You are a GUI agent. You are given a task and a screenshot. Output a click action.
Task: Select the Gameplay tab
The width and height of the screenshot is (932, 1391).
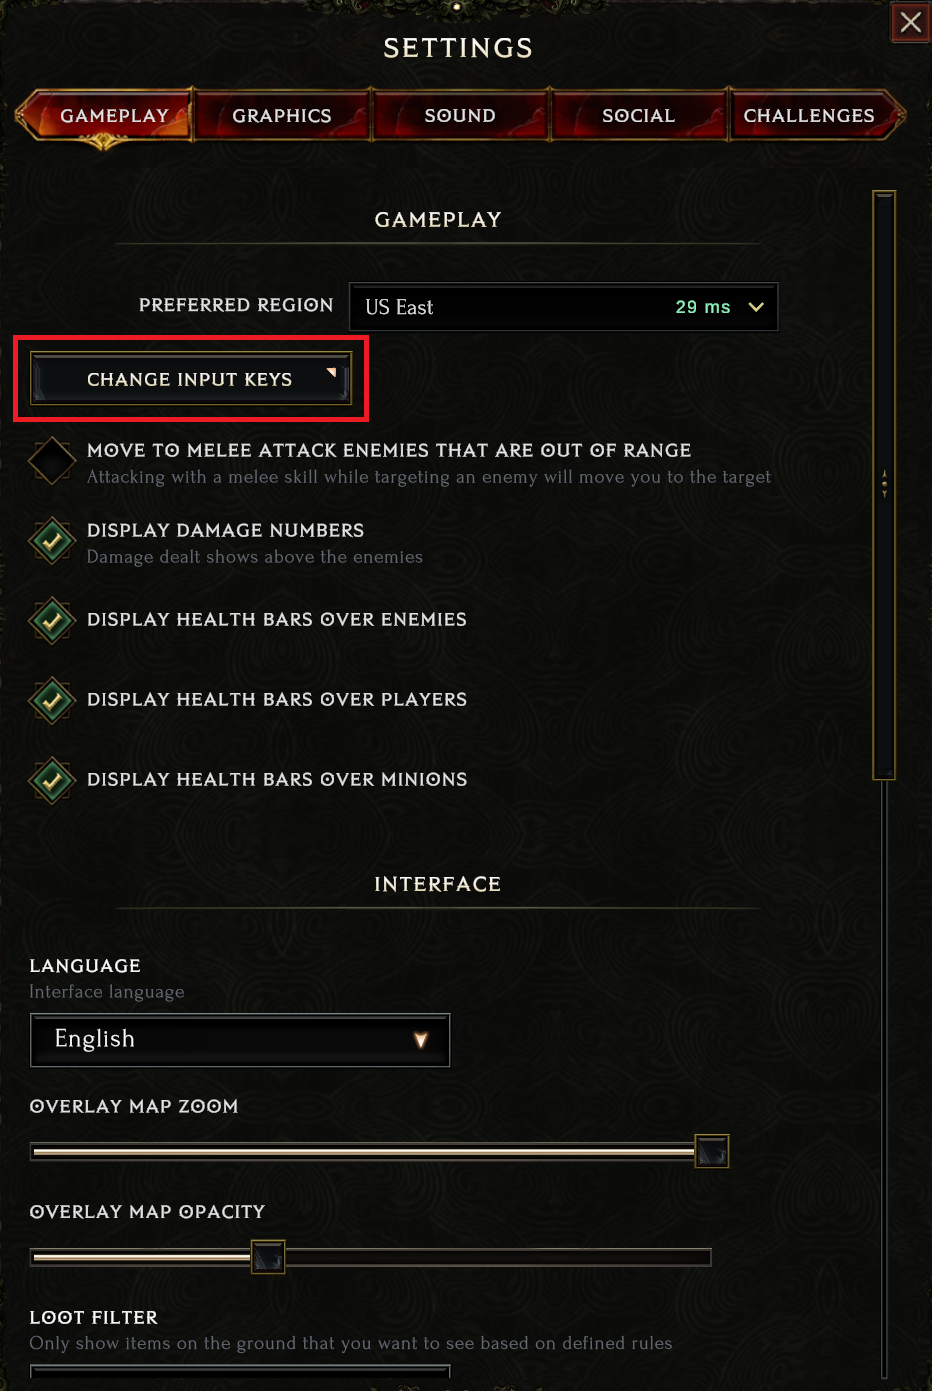[114, 116]
